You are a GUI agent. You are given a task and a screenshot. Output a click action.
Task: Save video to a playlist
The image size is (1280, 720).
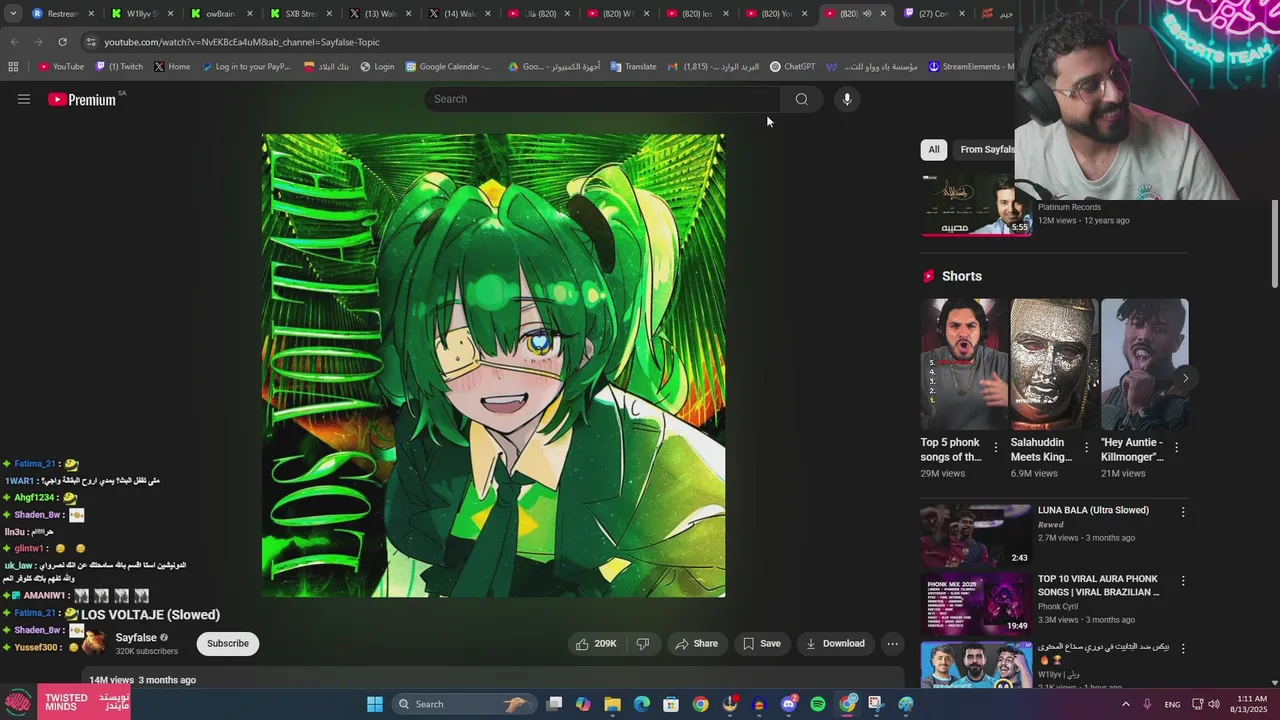(x=761, y=643)
